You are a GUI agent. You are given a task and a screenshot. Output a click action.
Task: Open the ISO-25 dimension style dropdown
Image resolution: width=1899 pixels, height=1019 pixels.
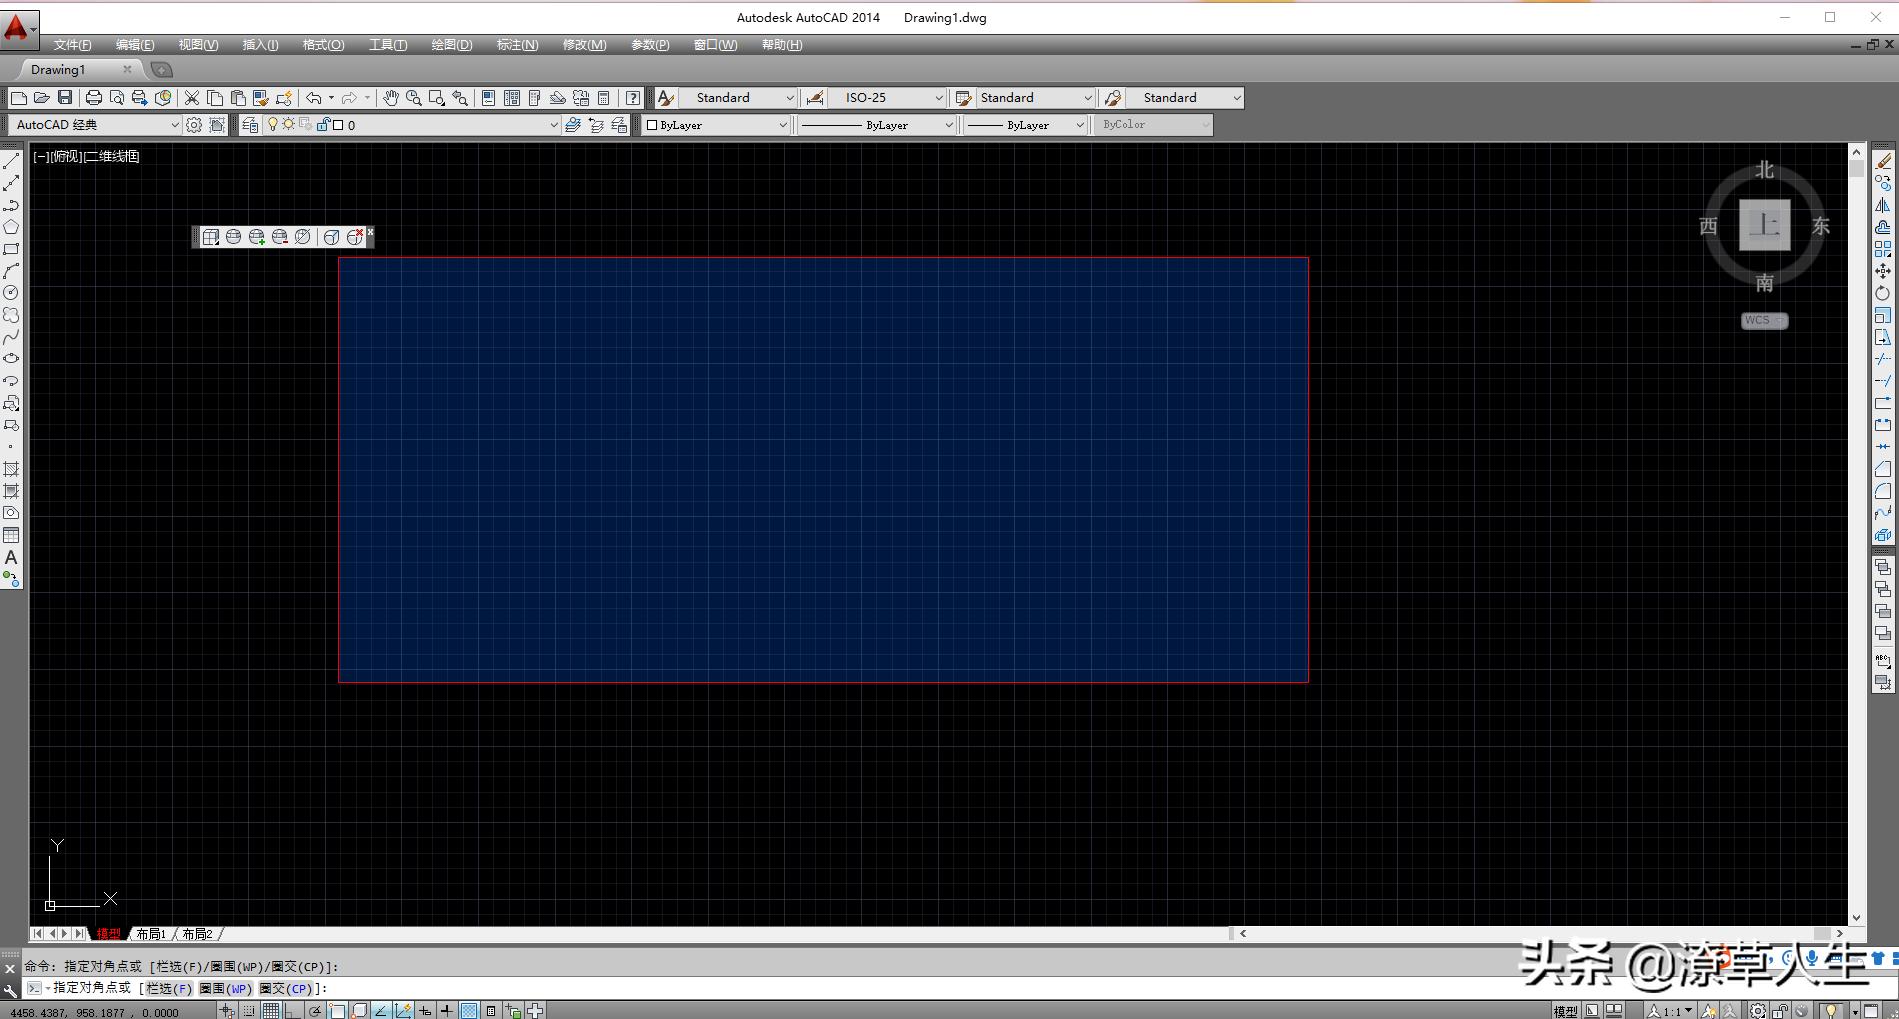point(938,98)
